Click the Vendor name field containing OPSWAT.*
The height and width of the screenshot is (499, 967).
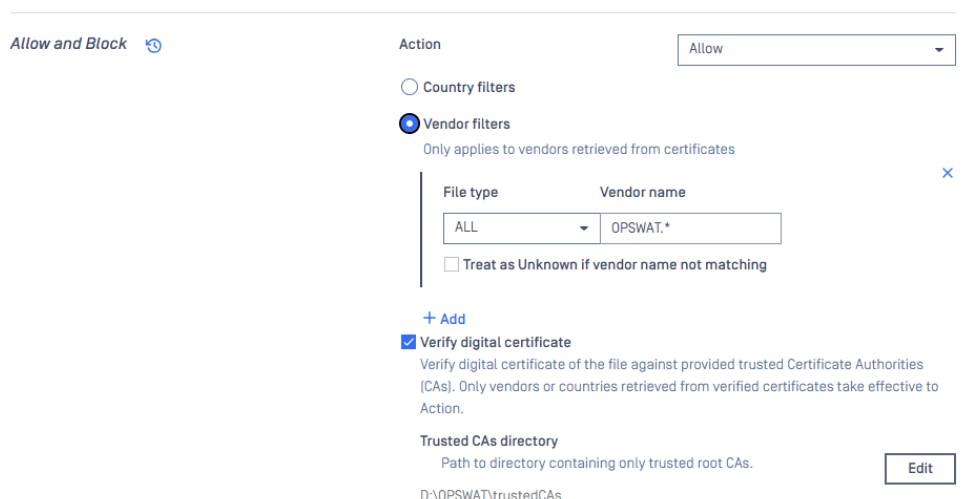(691, 228)
